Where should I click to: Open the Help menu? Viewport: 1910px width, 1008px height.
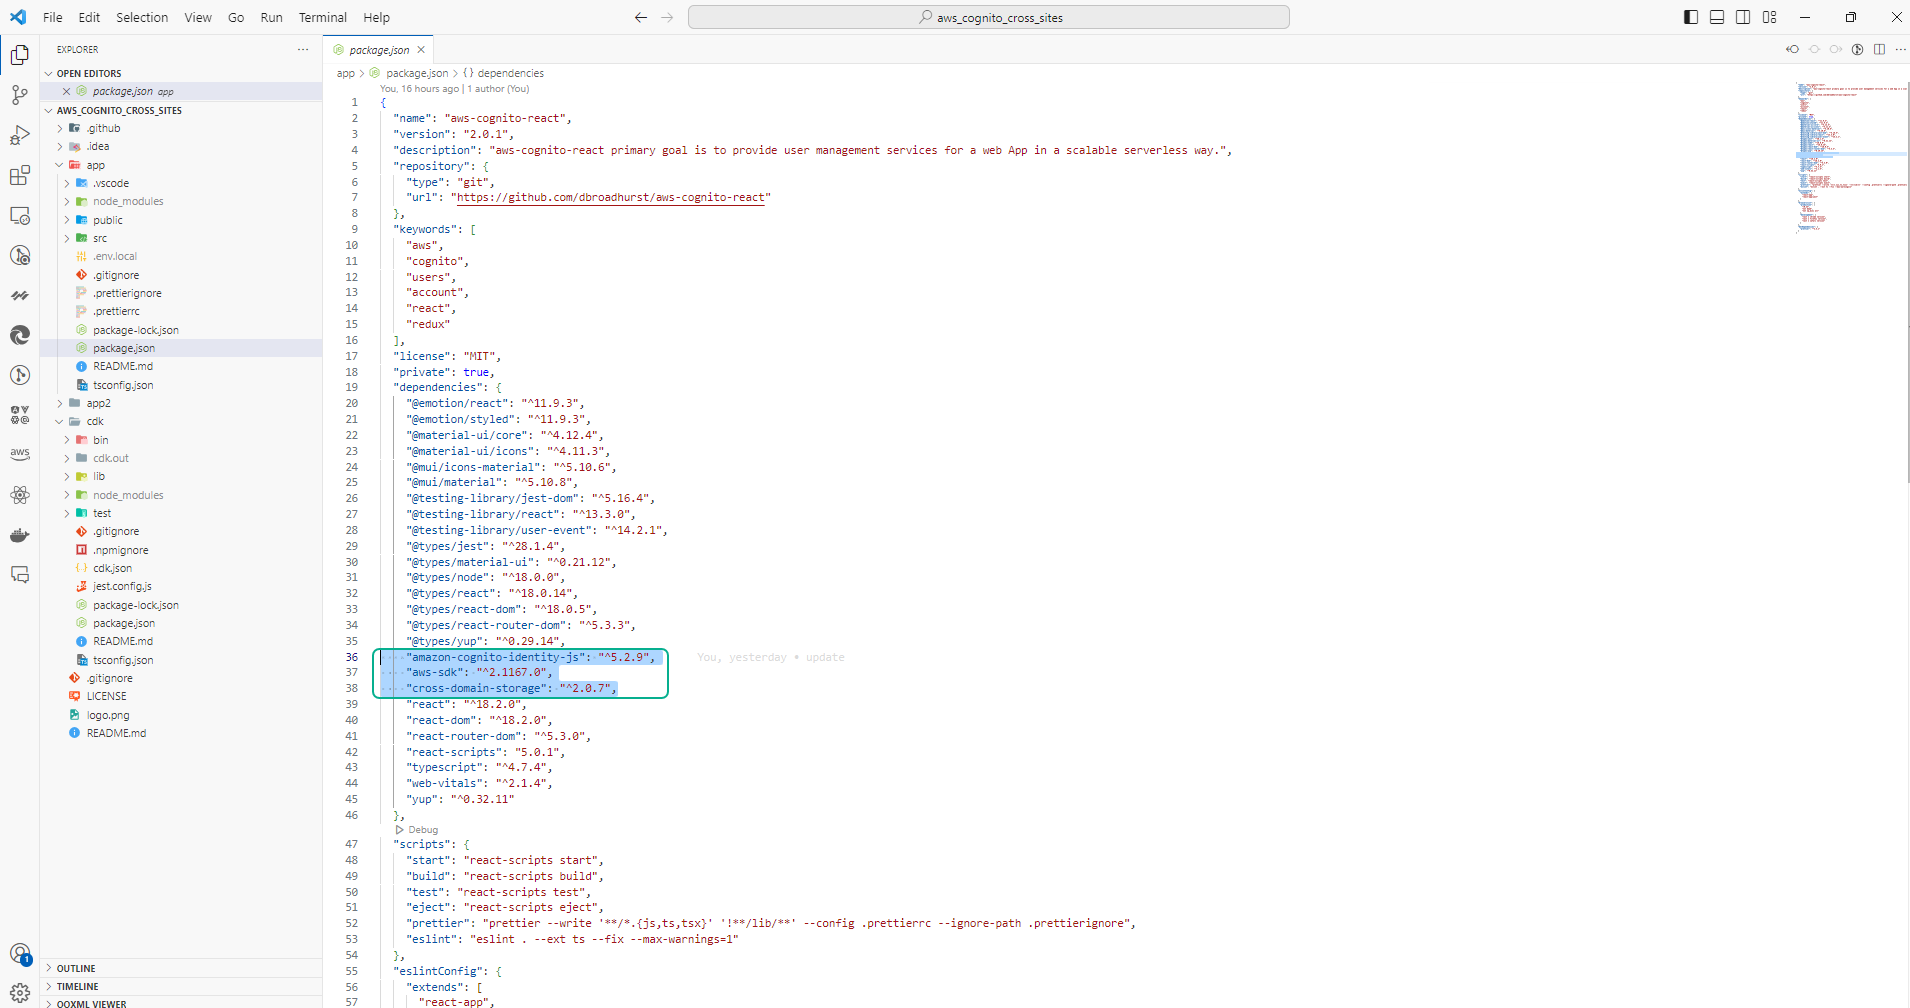point(377,17)
